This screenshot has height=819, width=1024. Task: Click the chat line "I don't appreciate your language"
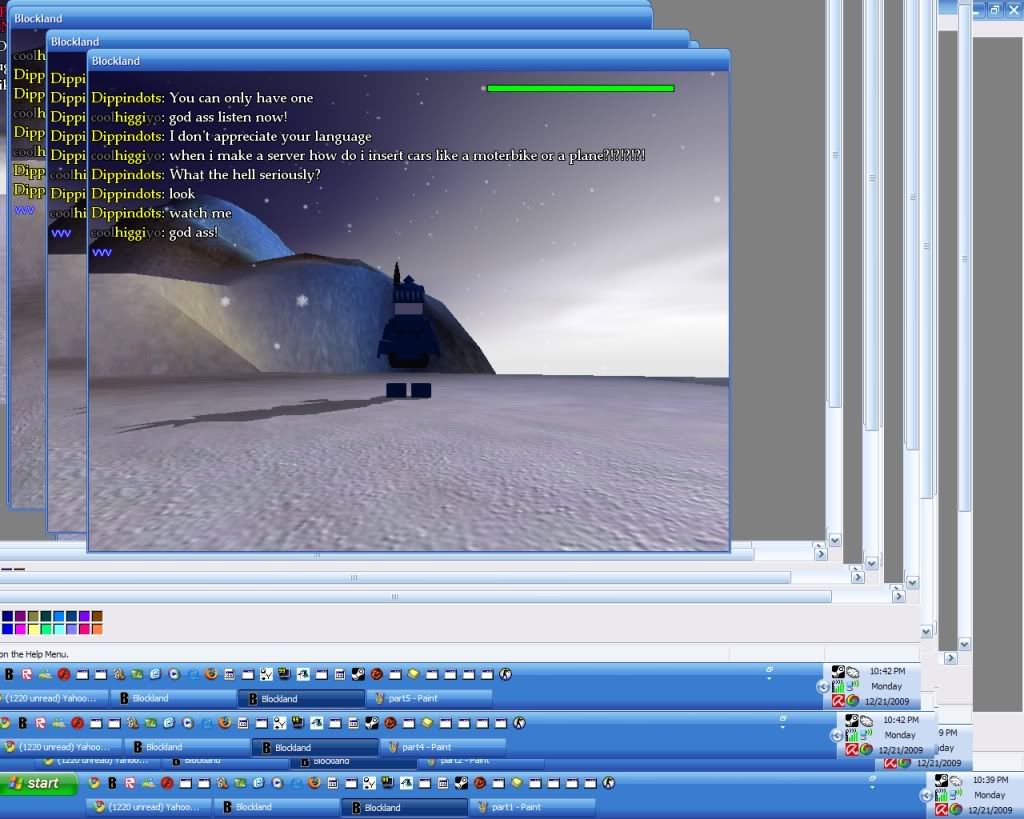(x=270, y=136)
